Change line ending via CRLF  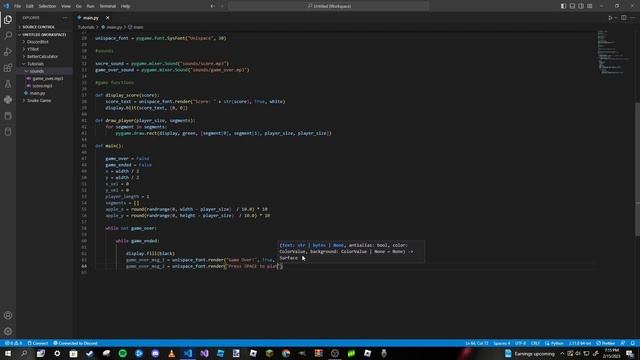(x=535, y=343)
